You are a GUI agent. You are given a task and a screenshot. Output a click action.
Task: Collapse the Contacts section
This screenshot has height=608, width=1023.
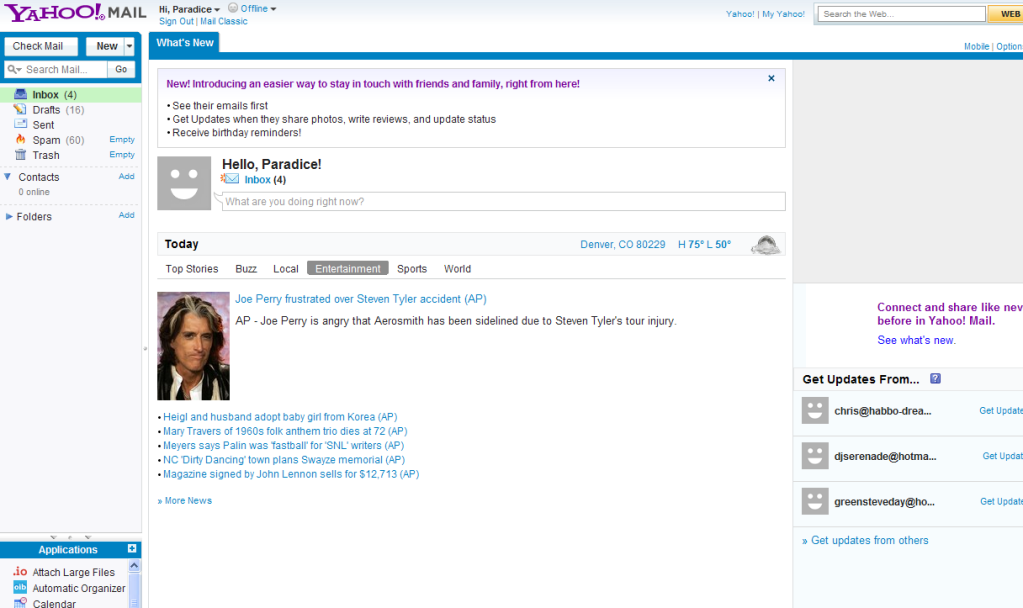click(8, 177)
